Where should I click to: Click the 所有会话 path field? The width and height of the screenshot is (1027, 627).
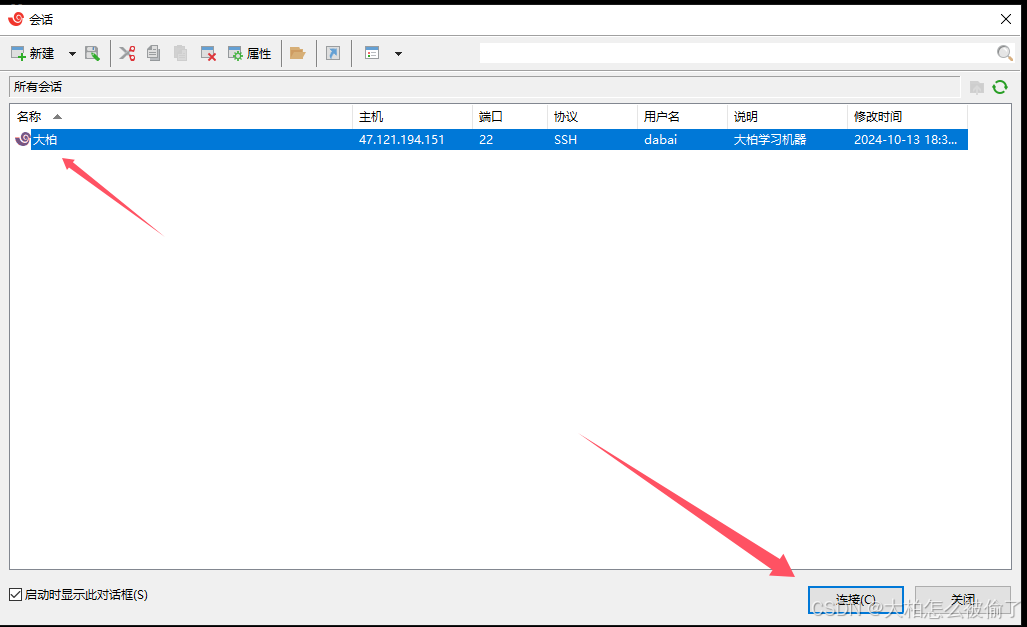pyautogui.click(x=485, y=86)
